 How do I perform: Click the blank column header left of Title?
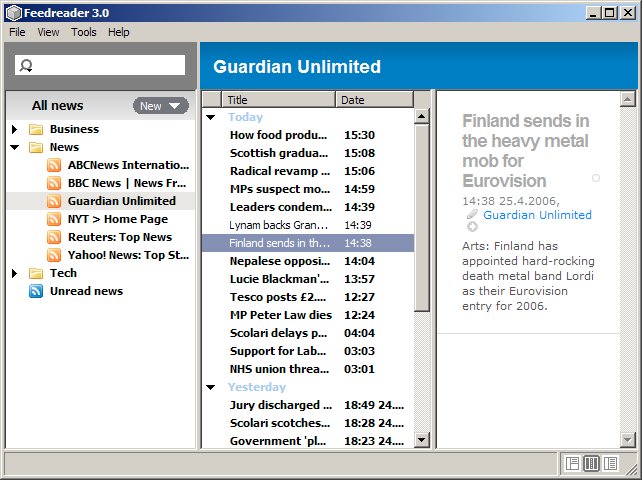(x=212, y=100)
